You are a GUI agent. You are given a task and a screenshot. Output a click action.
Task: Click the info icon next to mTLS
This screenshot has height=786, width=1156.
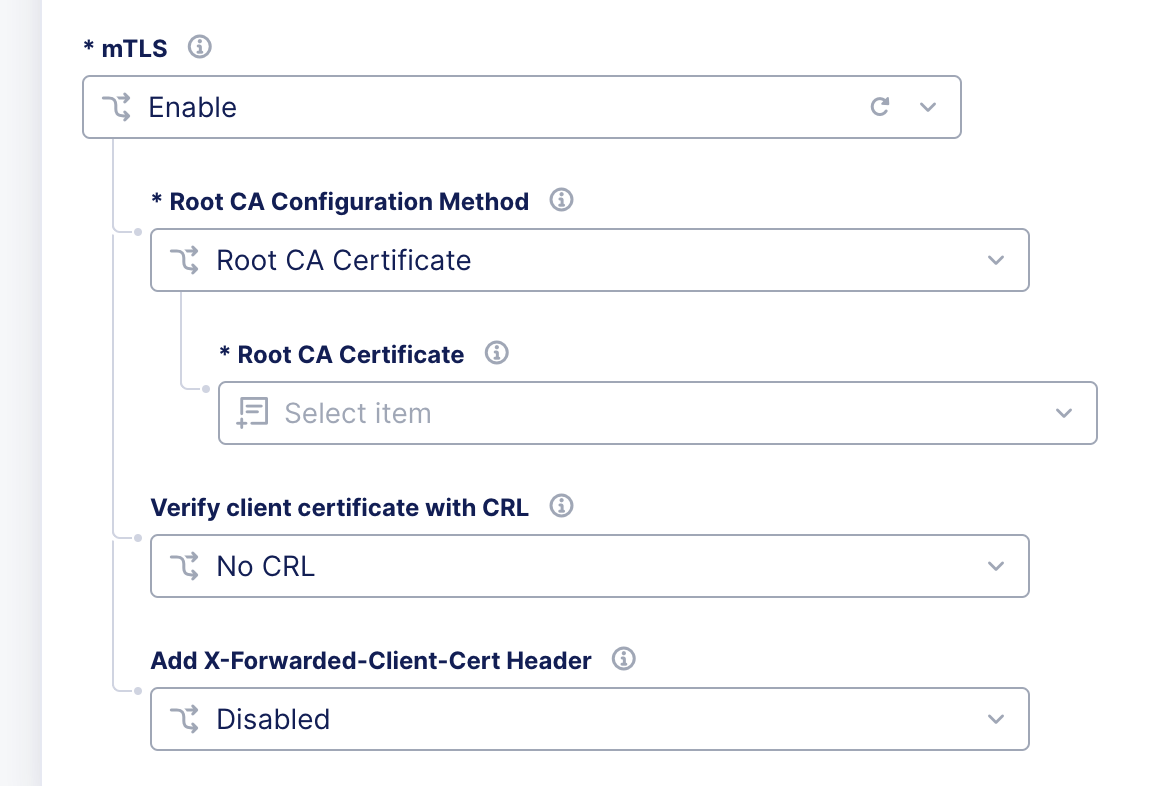pos(199,47)
